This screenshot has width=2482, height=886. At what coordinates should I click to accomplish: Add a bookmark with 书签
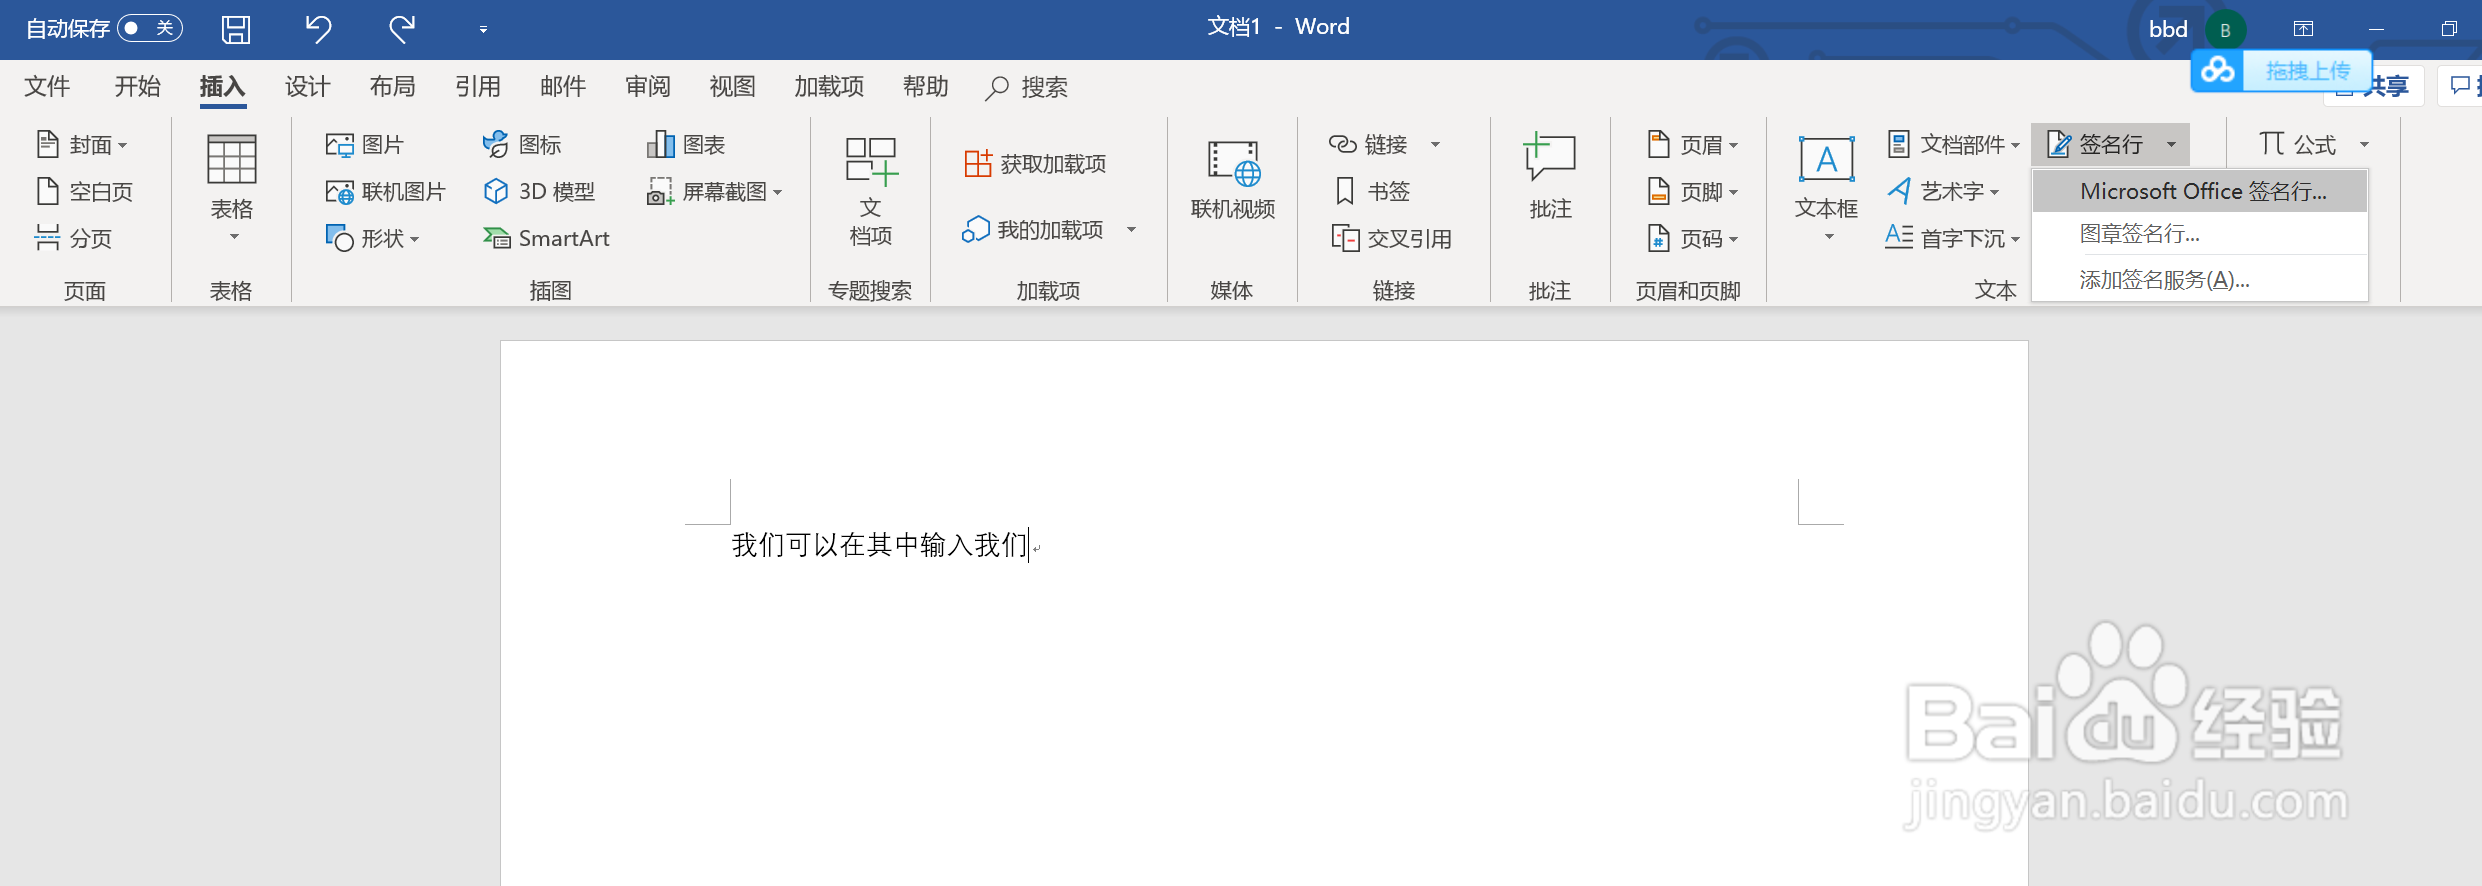point(1372,191)
